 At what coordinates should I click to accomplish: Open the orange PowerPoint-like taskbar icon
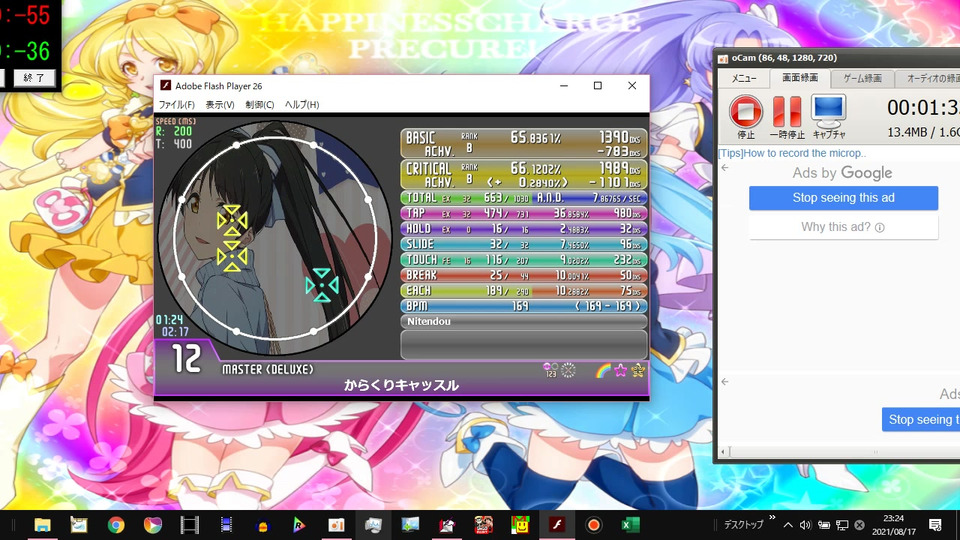click(336, 525)
